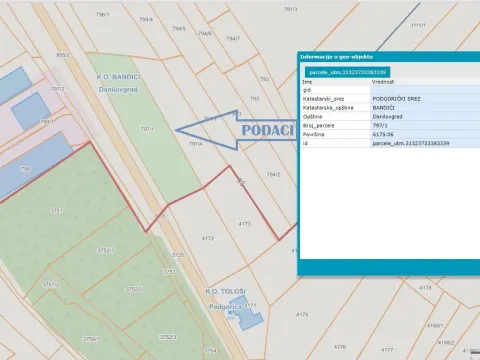480x360 pixels.
Task: Select the 797/1 value in the Broj_parcele row
Action: tap(380, 126)
